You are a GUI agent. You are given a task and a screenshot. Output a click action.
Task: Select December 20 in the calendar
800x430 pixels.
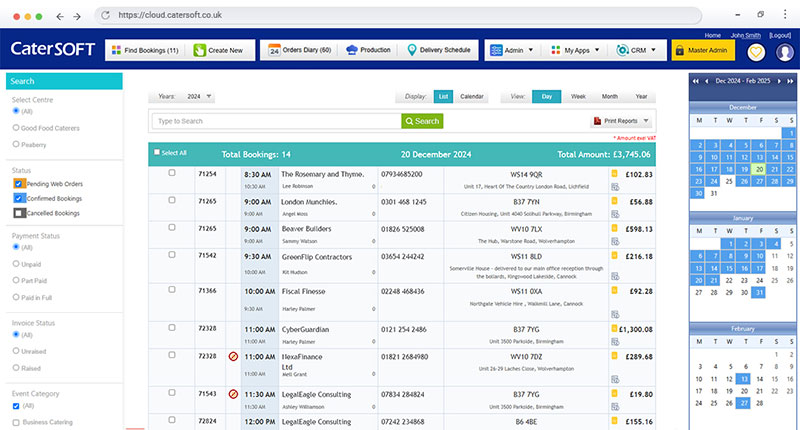pos(759,169)
